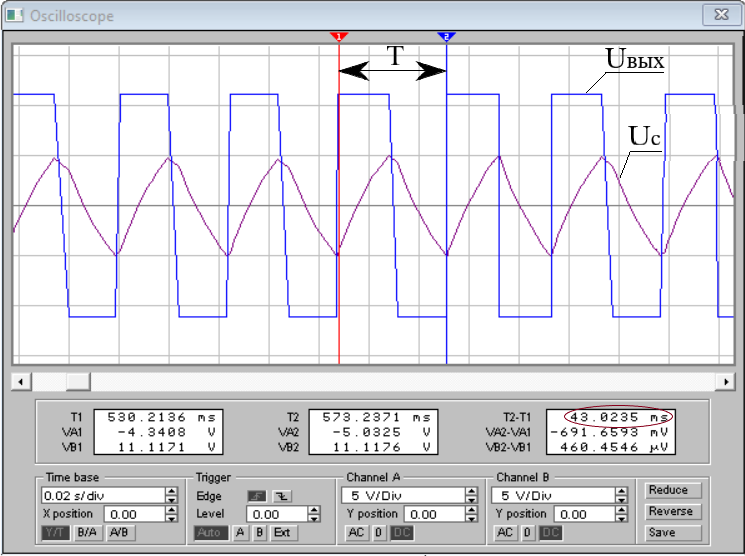Image resolution: width=745 pixels, height=556 pixels.
Task: Adjust Channel A 5 V/Div scale spinner
Action: 471,495
